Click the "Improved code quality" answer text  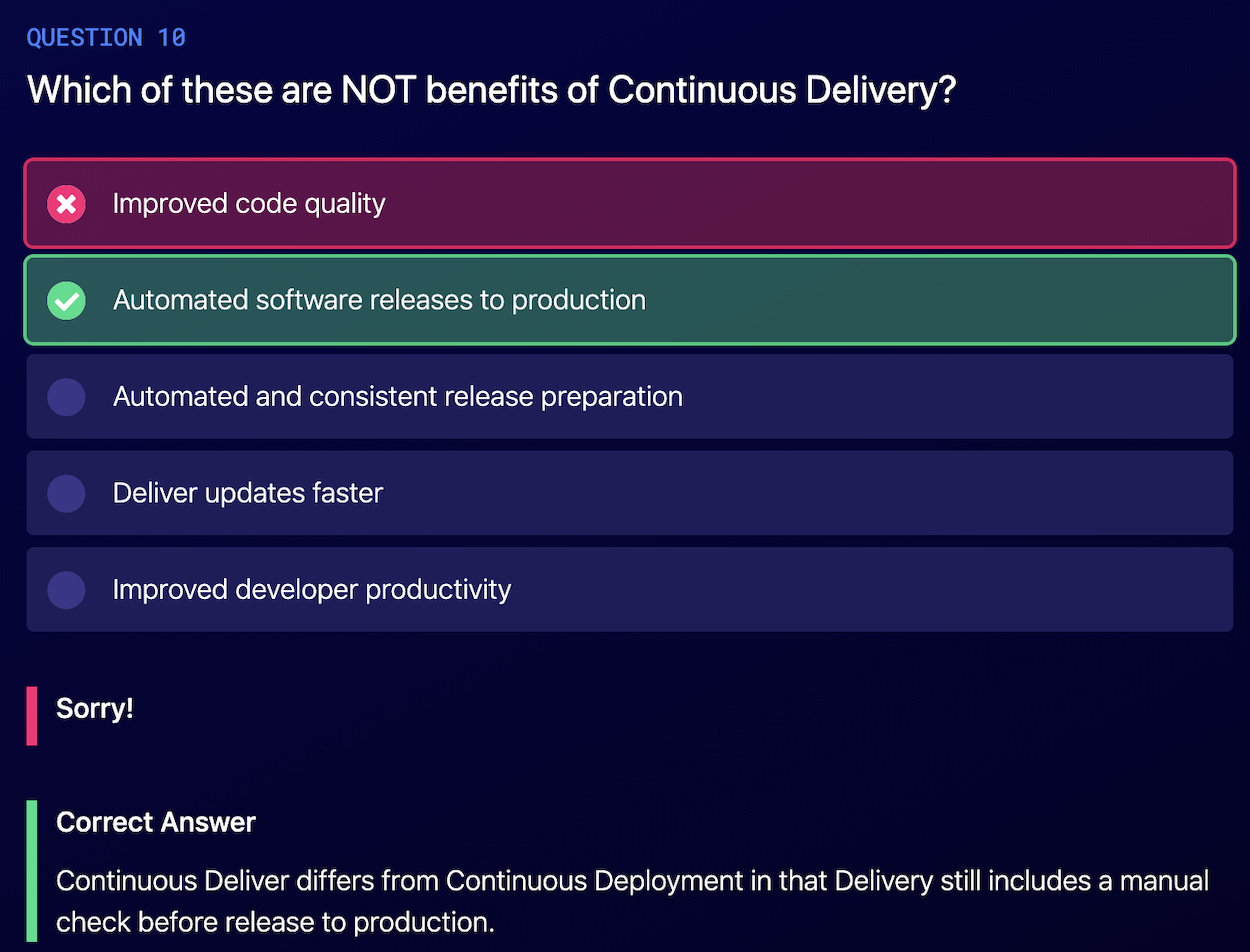tap(249, 204)
